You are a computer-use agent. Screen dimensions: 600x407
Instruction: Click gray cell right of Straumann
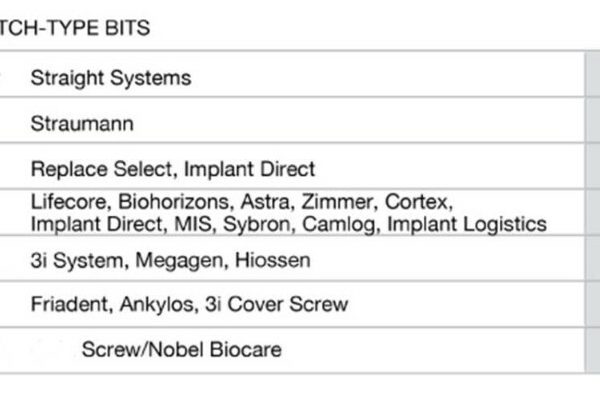click(x=592, y=124)
